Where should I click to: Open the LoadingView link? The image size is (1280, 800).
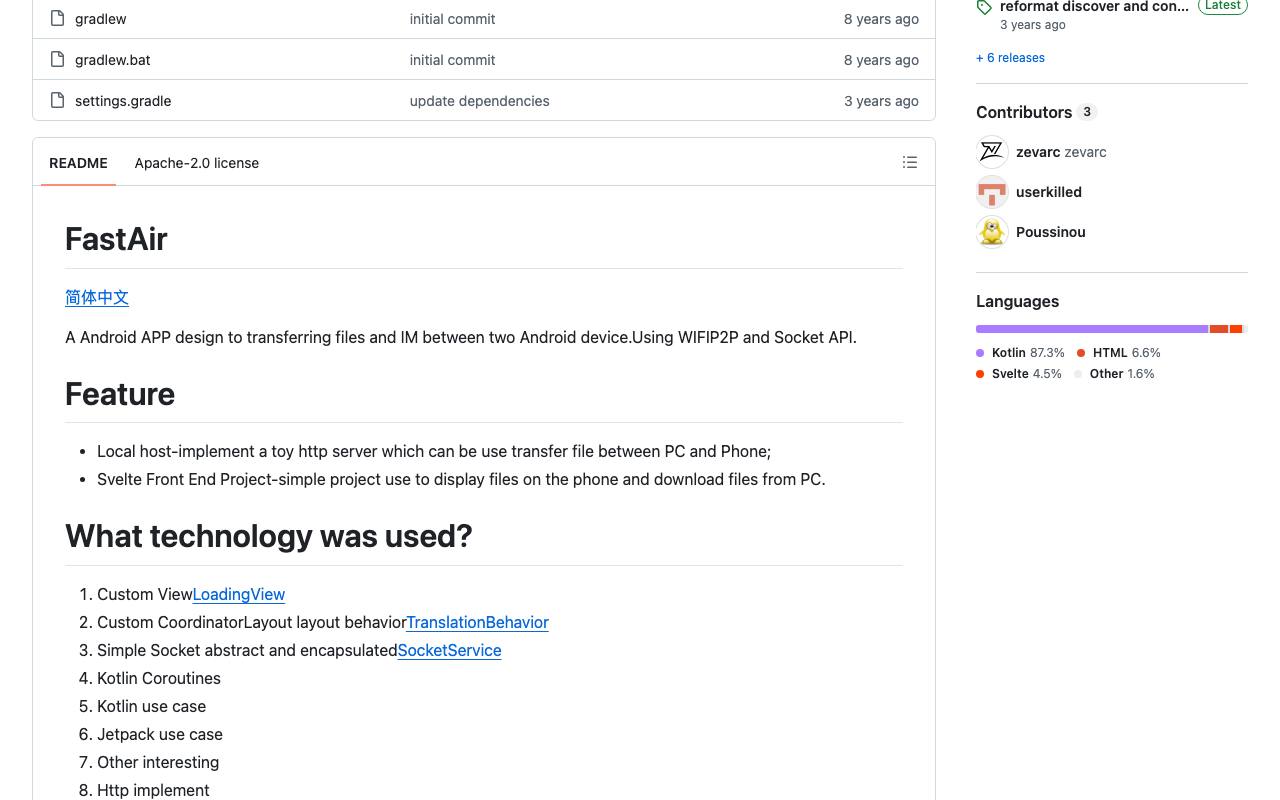click(x=239, y=594)
